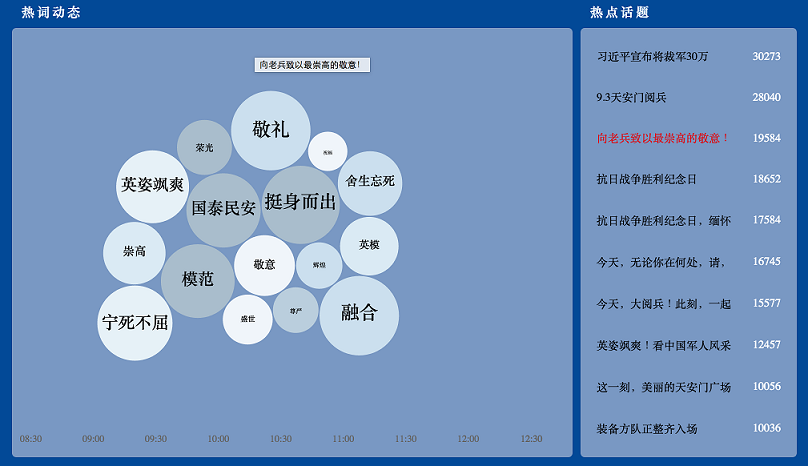Click the 宁死不屈 word bubble
808x466 pixels.
[x=135, y=323]
